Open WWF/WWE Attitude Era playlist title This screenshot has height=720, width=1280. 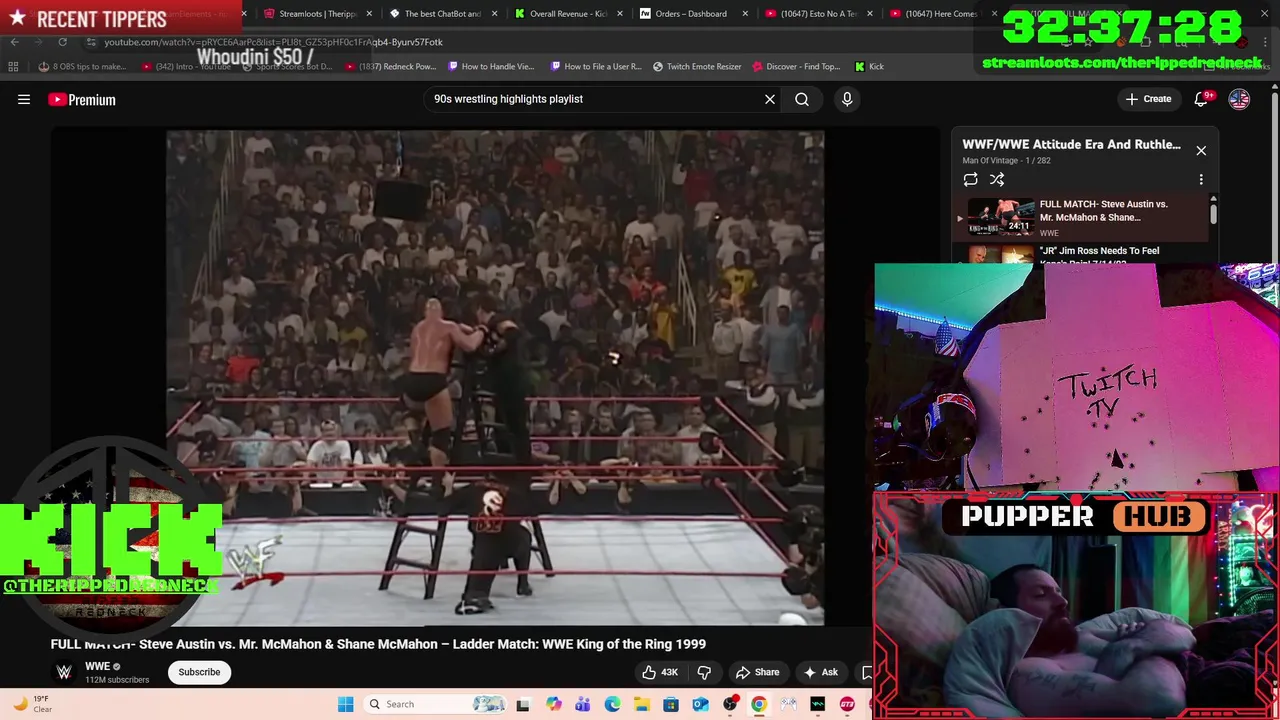click(1071, 144)
